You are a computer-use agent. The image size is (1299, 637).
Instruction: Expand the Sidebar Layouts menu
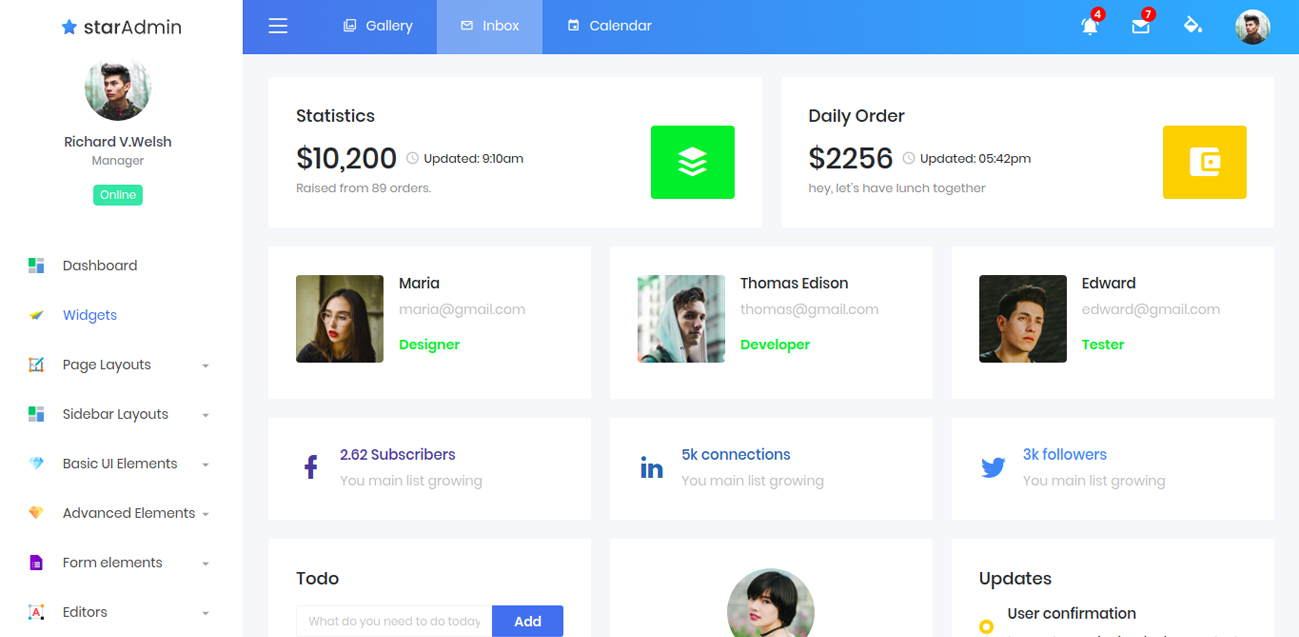coord(115,414)
